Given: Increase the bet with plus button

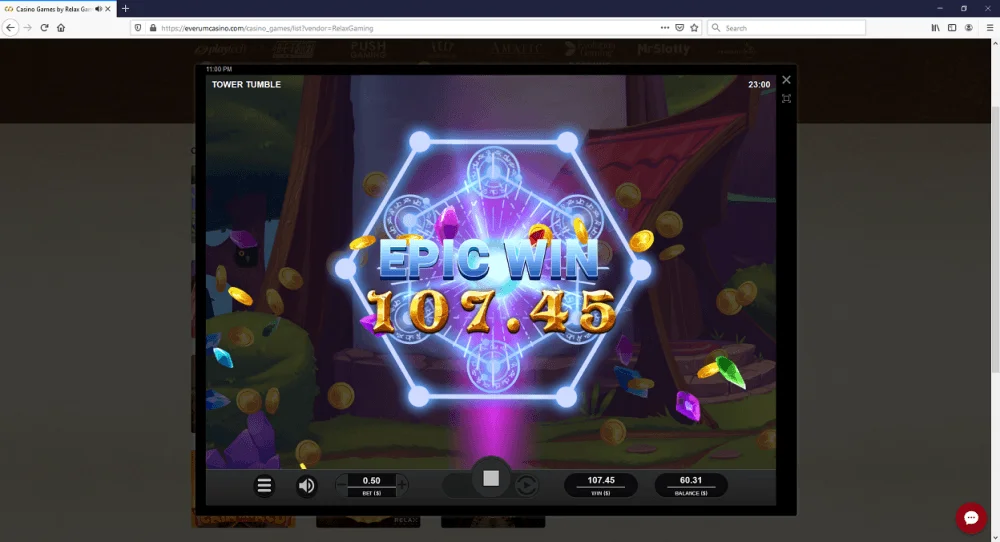Looking at the screenshot, I should (402, 485).
